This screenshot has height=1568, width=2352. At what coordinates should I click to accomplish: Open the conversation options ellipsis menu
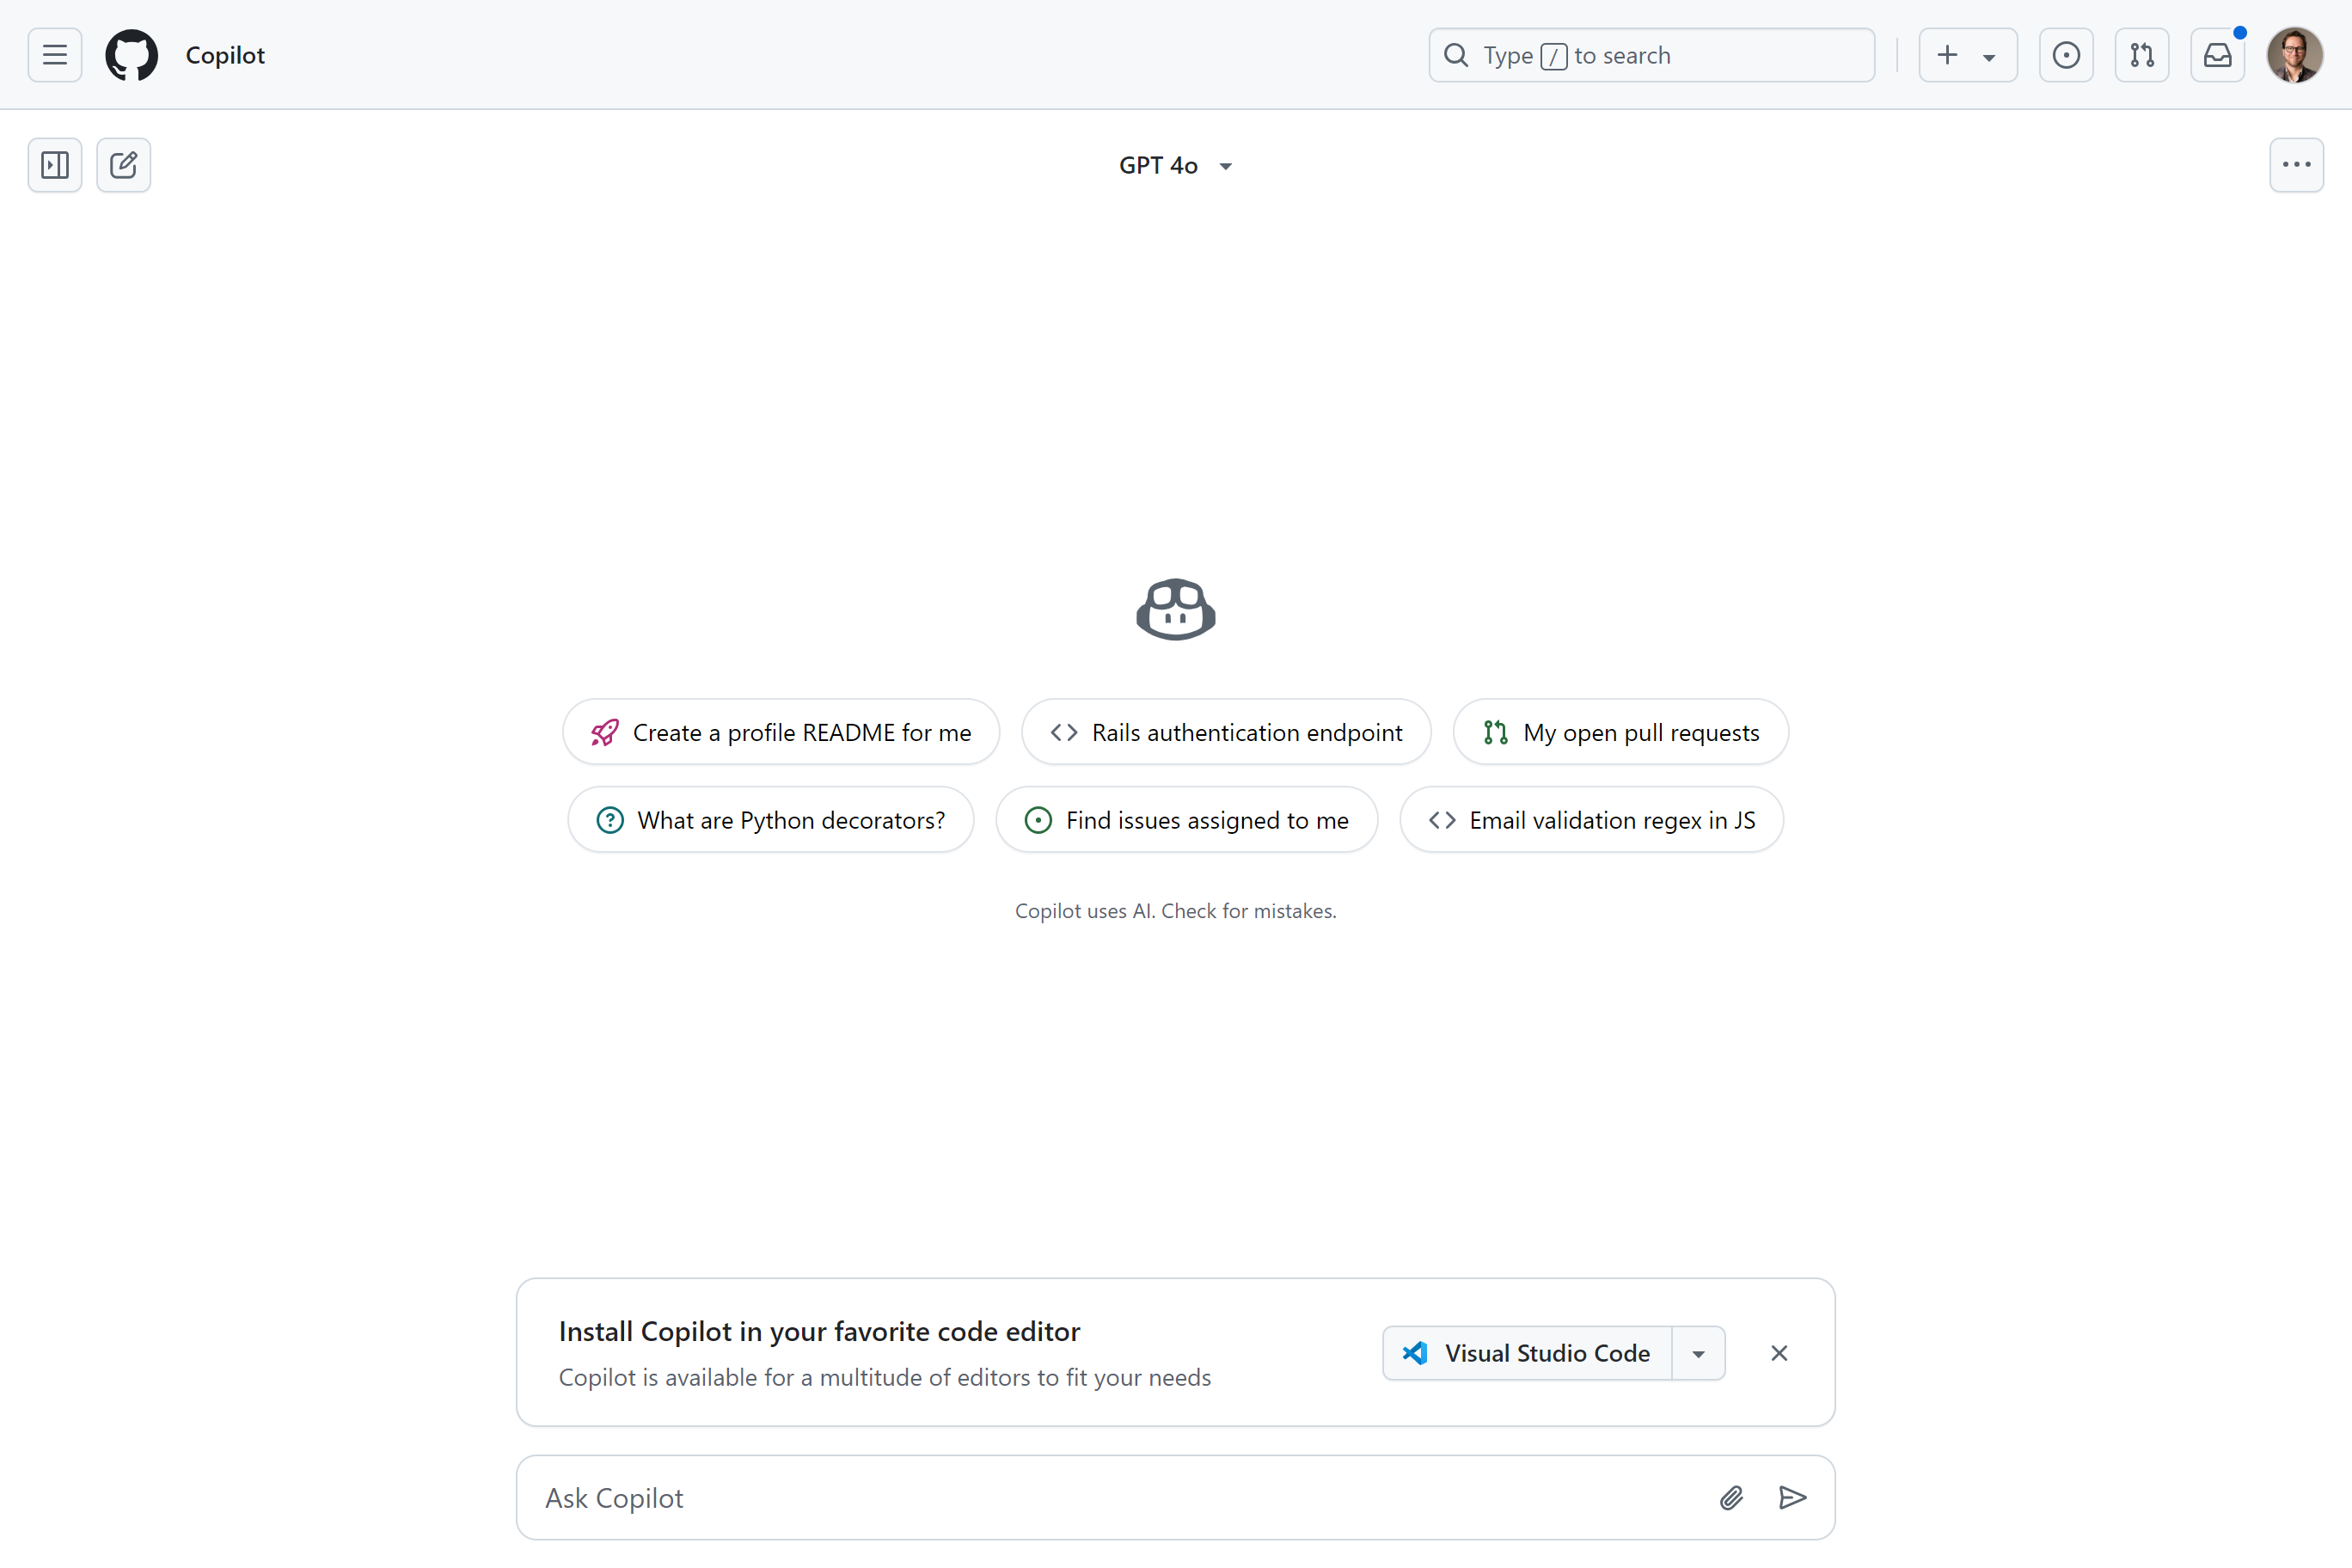point(2296,165)
